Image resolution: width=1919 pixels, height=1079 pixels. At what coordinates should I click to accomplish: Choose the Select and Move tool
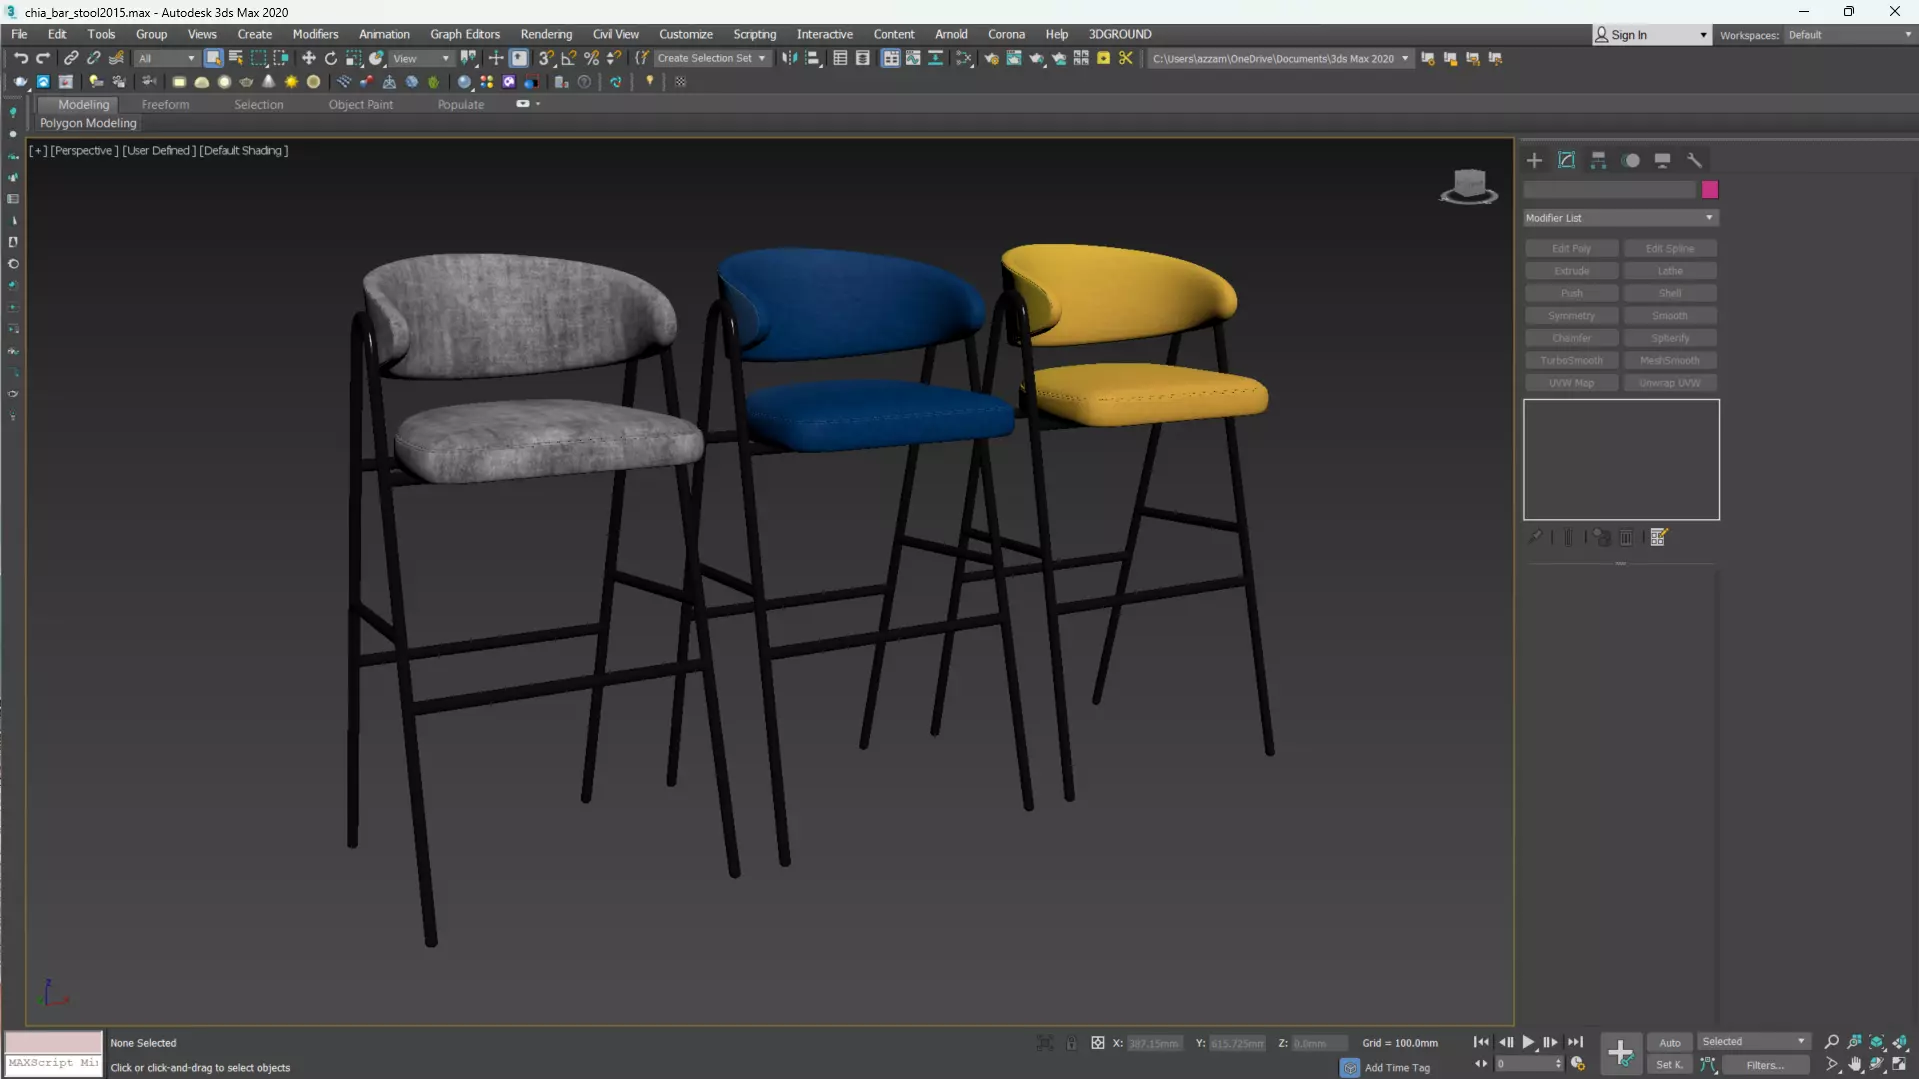click(308, 58)
